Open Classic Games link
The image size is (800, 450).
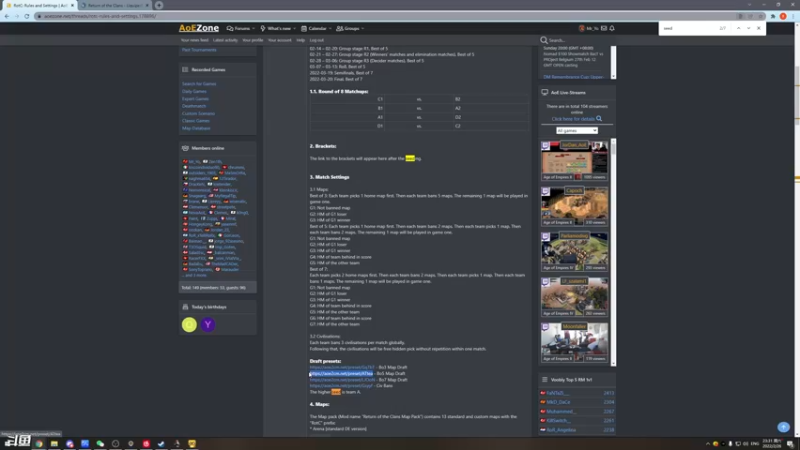(x=195, y=121)
